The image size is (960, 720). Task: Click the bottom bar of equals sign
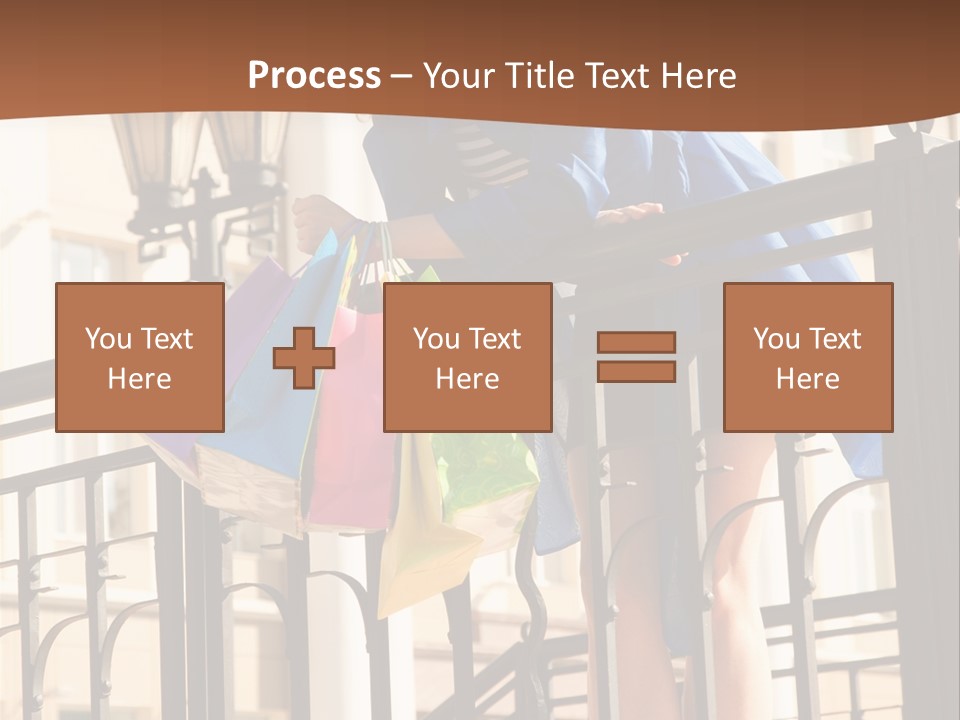[636, 372]
